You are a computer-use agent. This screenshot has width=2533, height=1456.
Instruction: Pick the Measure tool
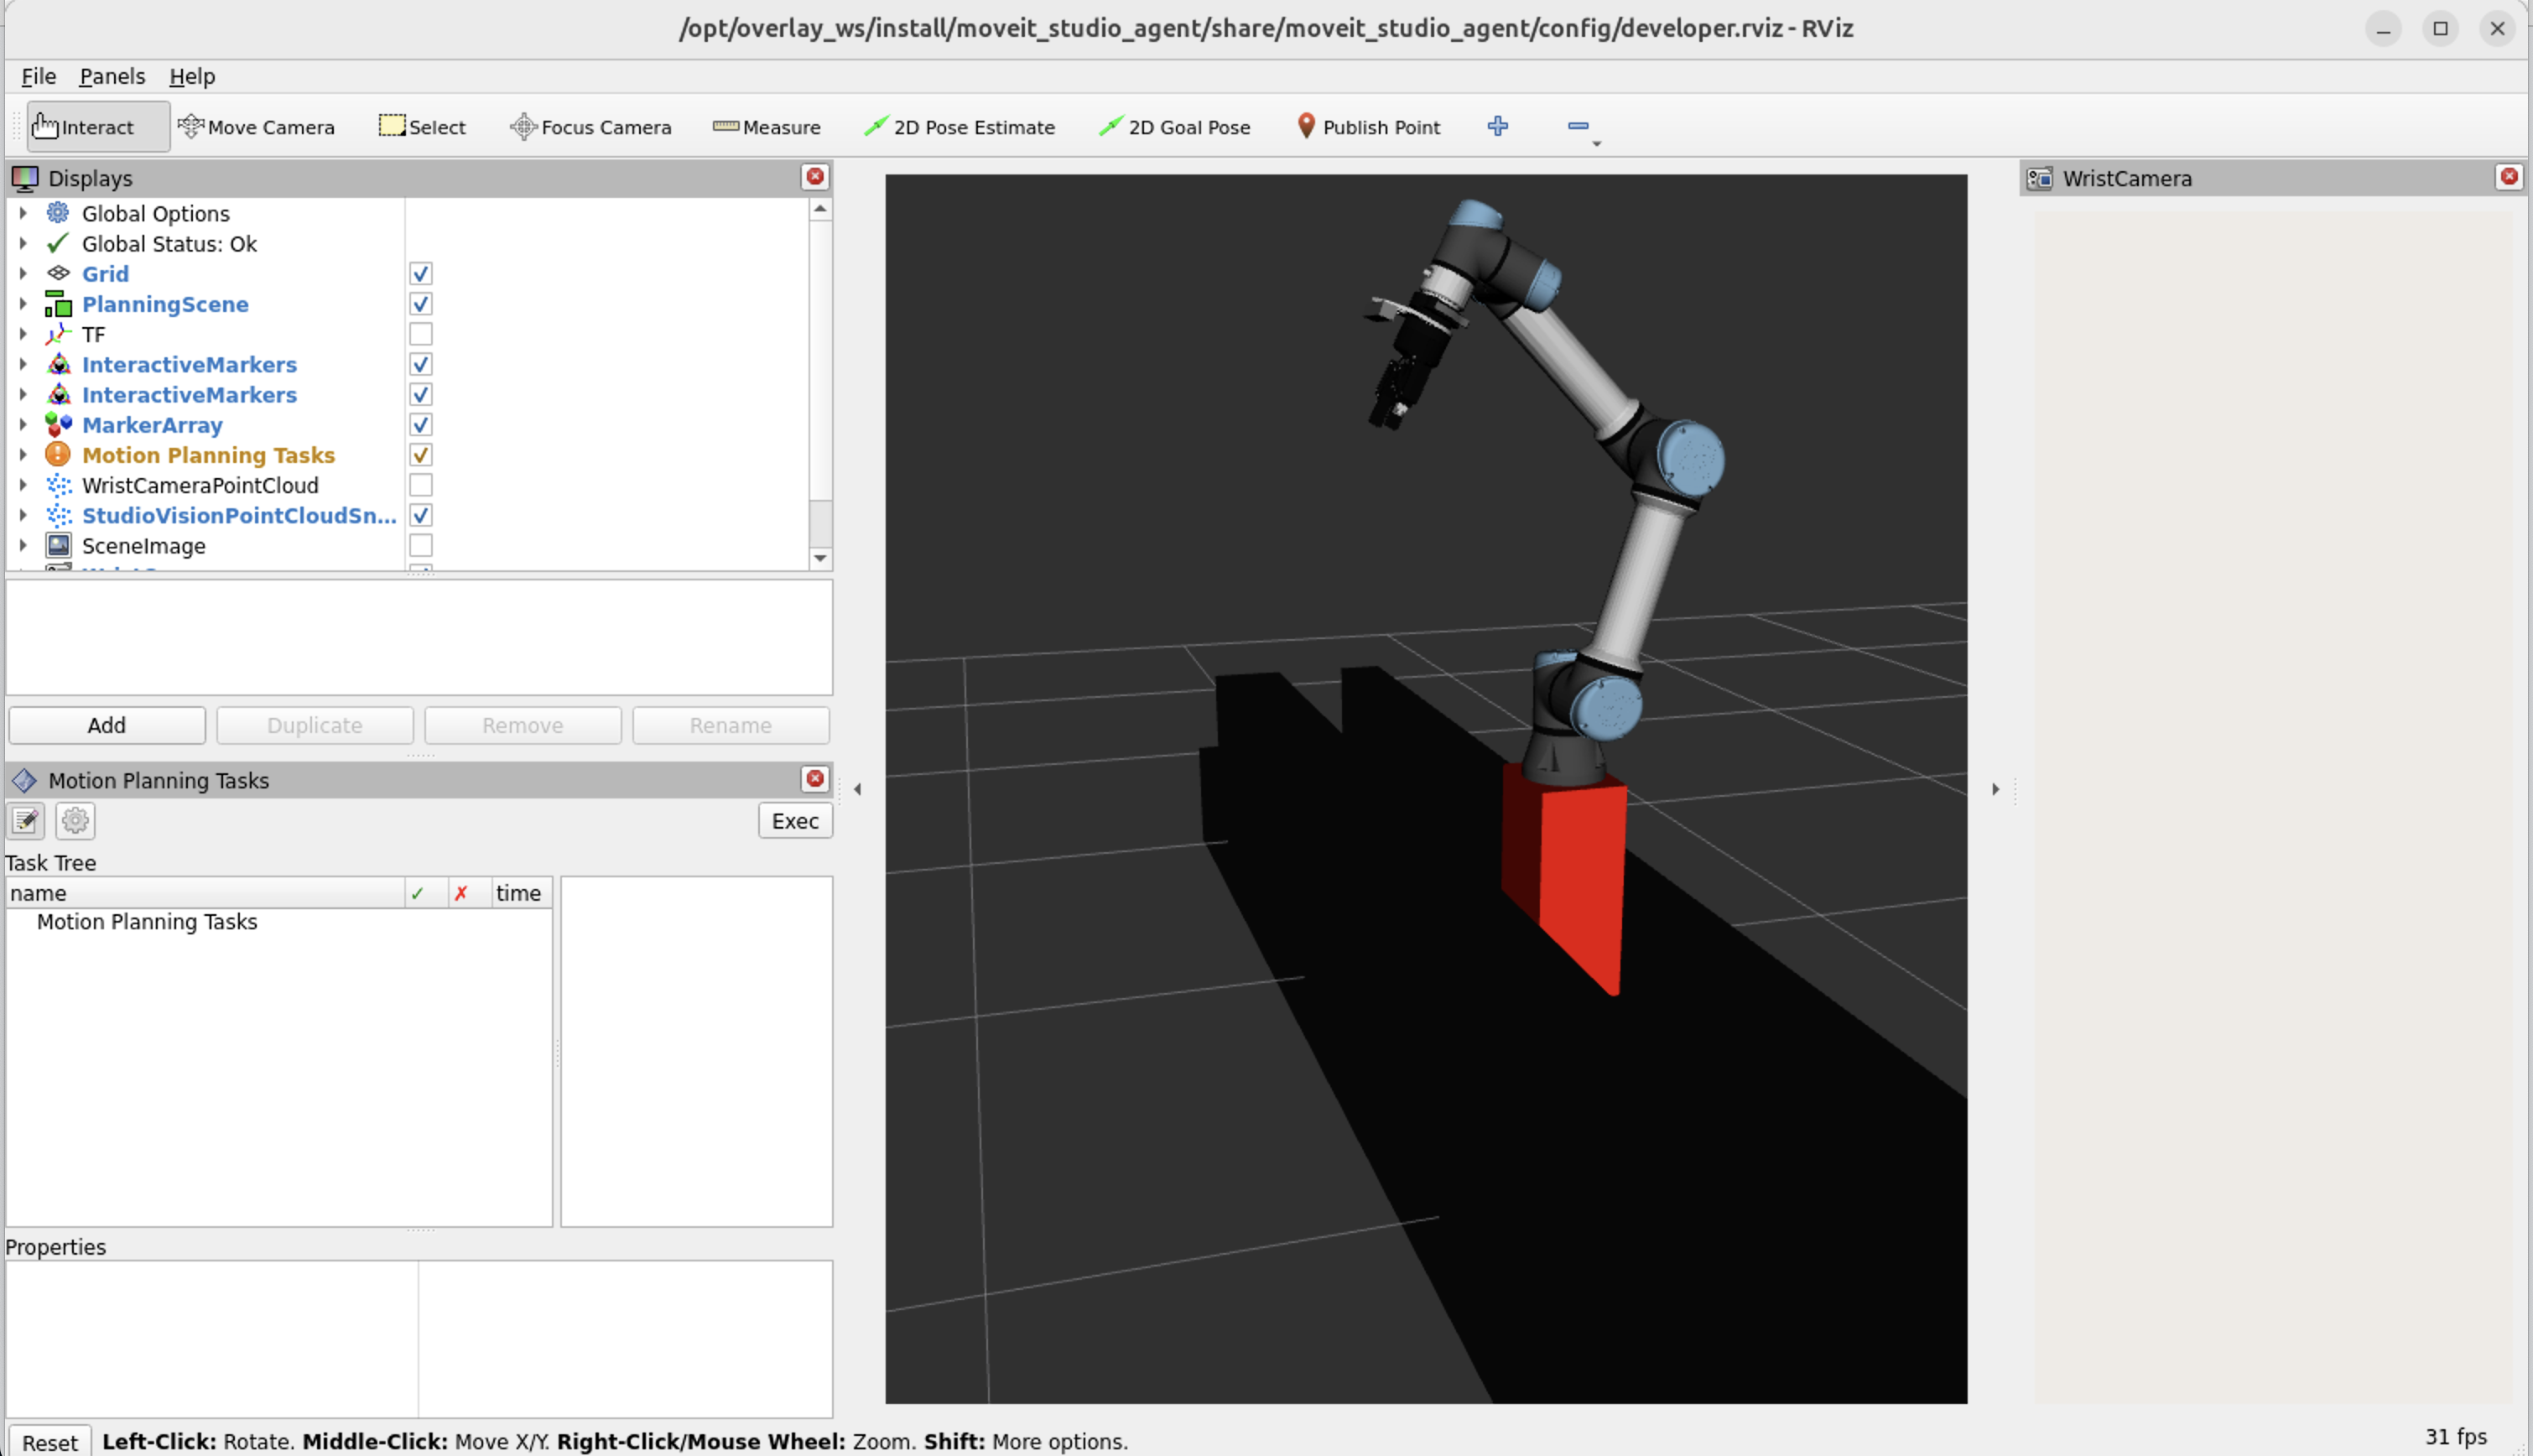(766, 127)
